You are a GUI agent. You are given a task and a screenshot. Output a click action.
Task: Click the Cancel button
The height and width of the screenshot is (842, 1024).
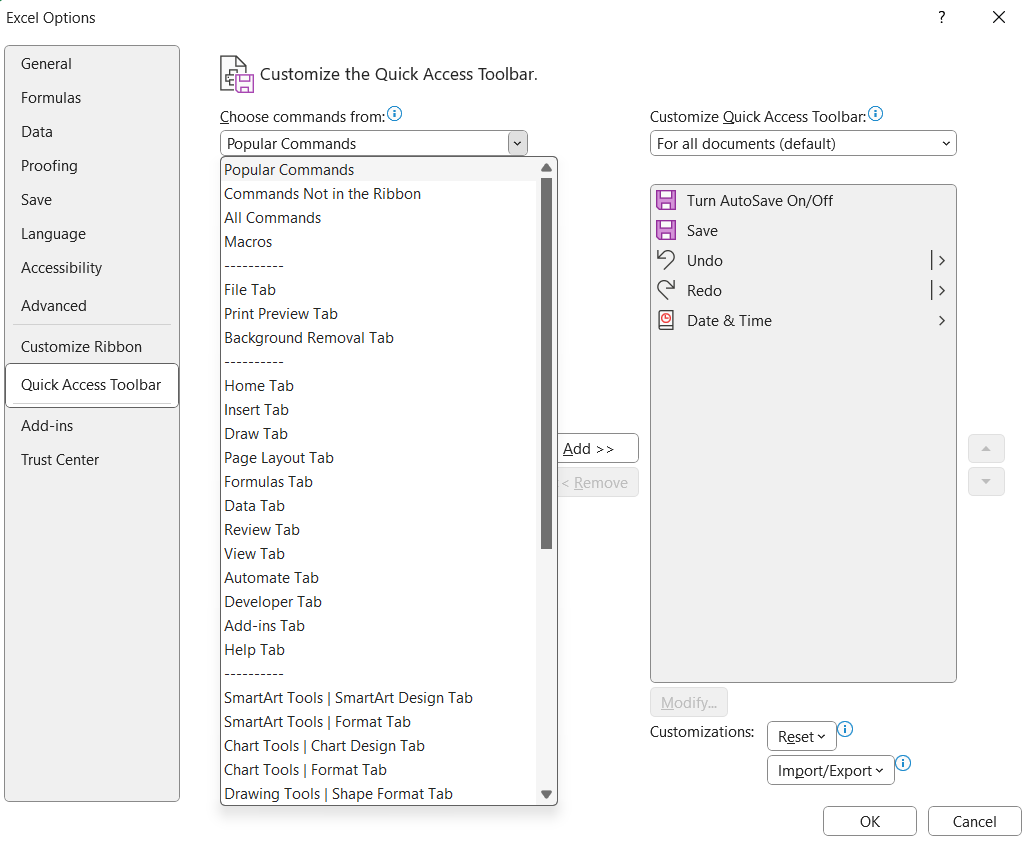click(974, 821)
